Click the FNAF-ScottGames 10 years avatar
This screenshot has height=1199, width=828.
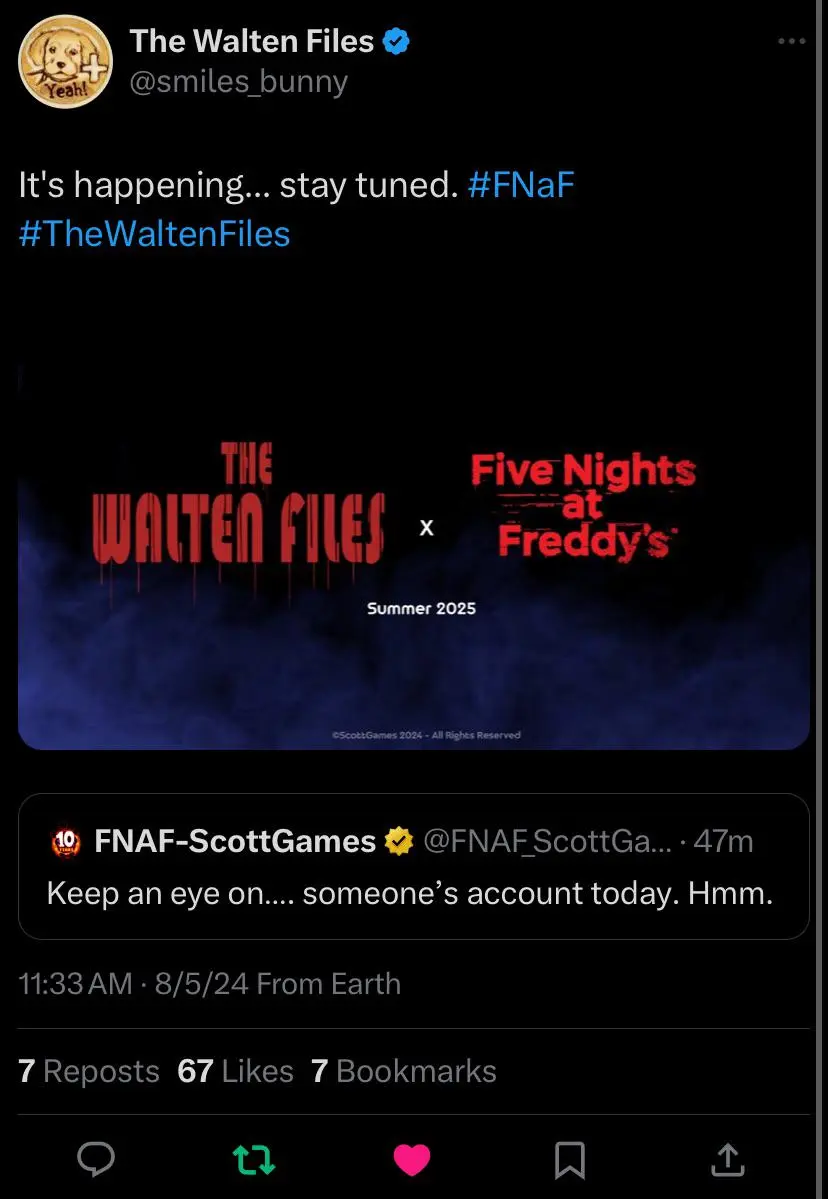pos(64,842)
